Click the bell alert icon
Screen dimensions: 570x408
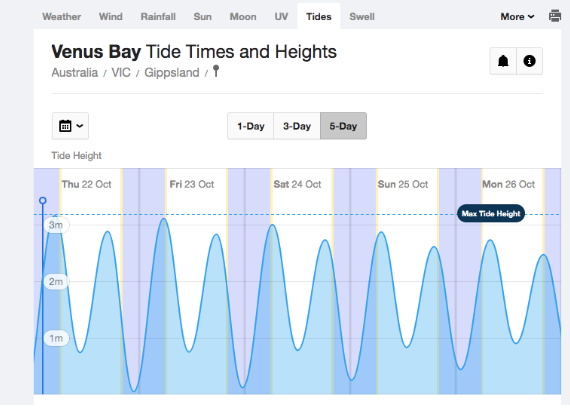click(x=503, y=61)
